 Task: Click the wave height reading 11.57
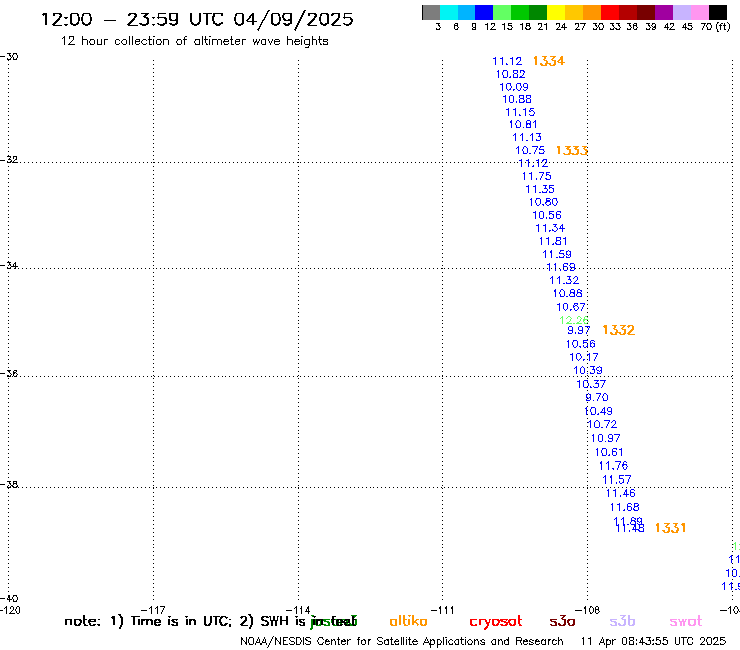[x=616, y=480]
